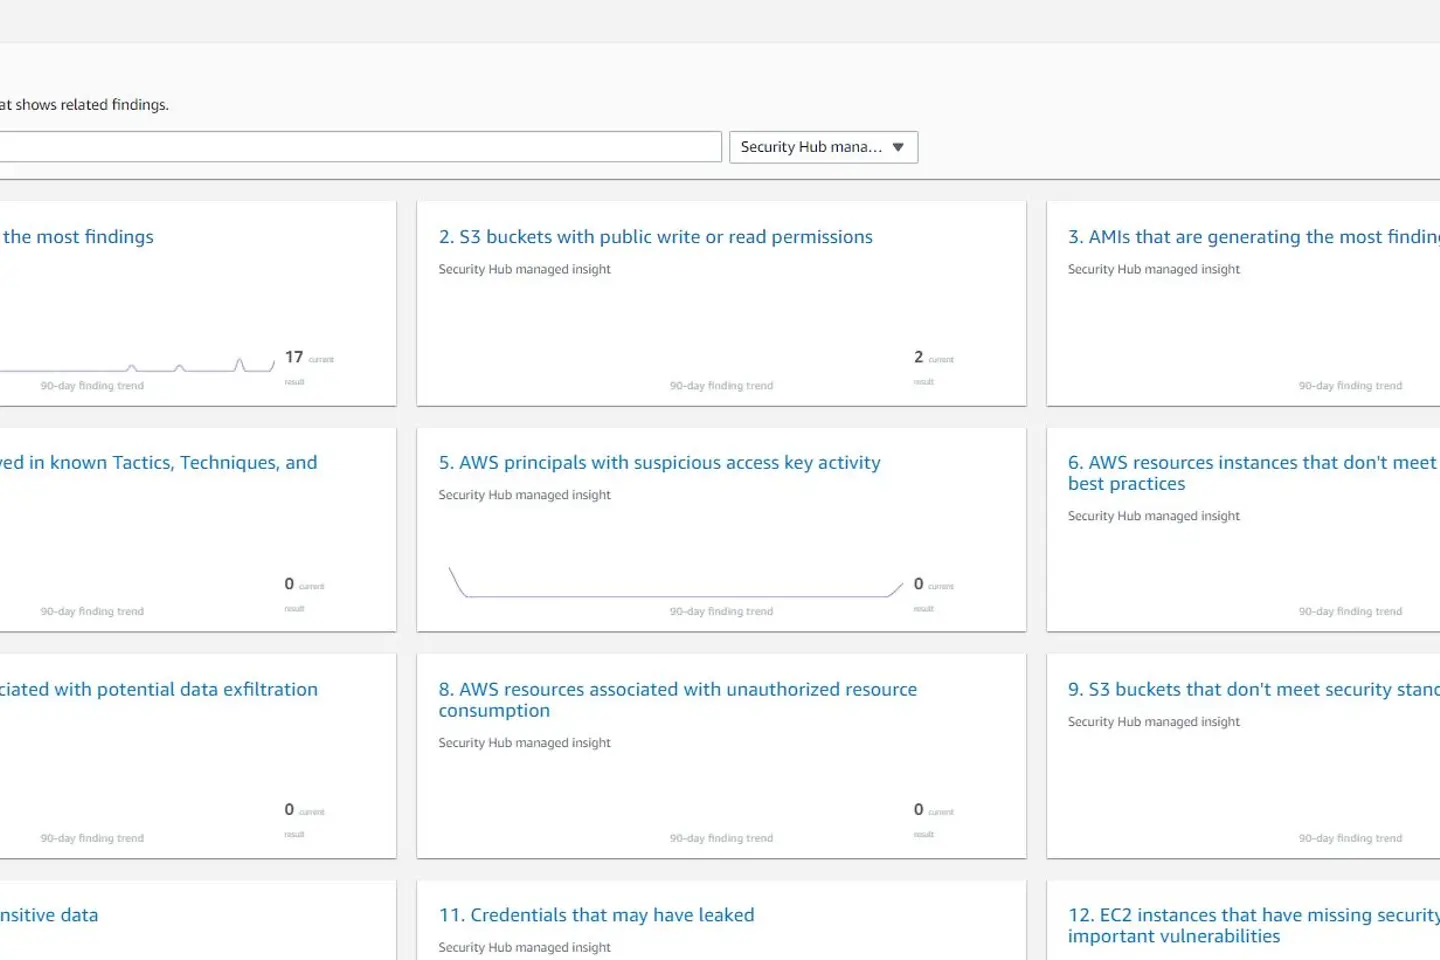Open Credentials that may have leaked insight

[x=596, y=915]
